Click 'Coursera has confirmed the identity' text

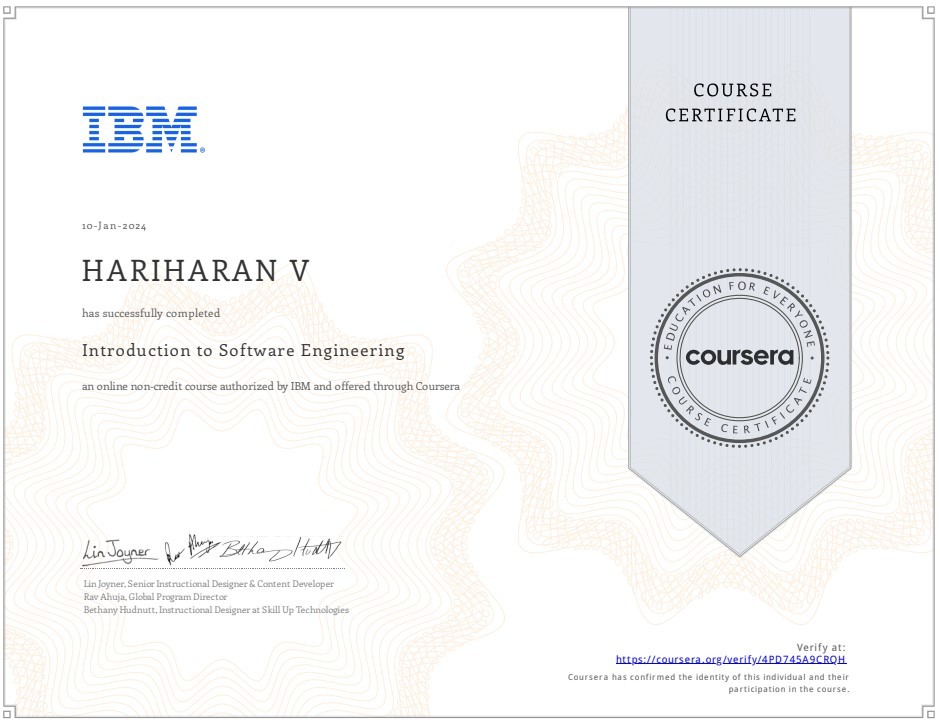(708, 677)
